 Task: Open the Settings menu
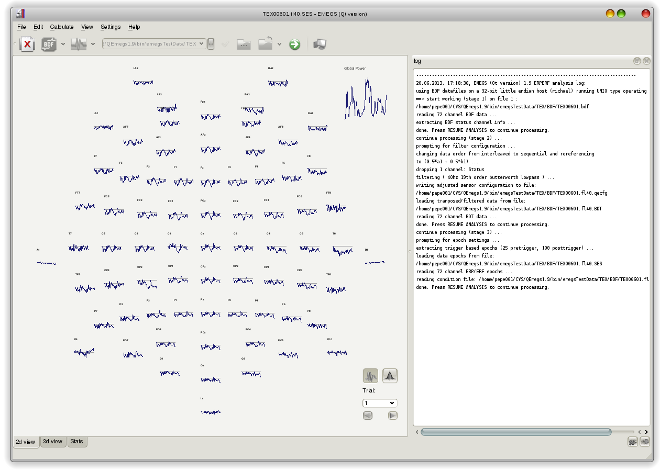pyautogui.click(x=110, y=26)
